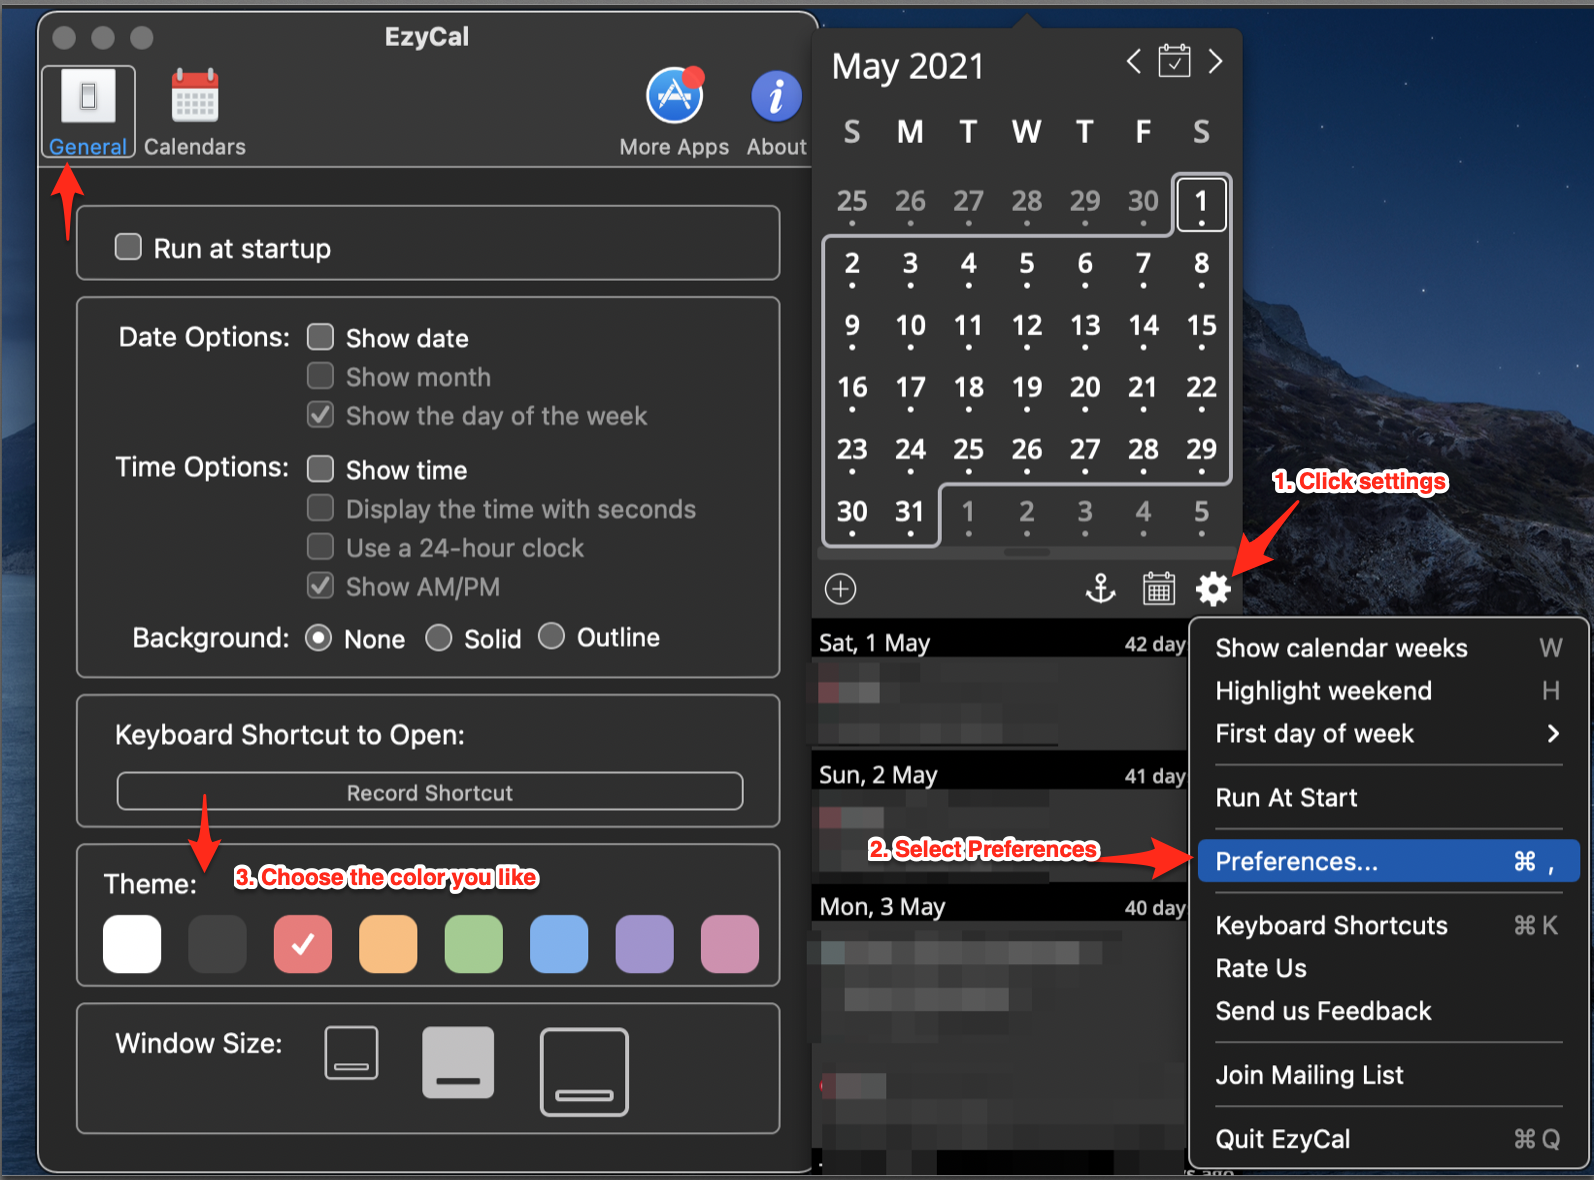Click the Mon, 3 May event header

pos(1000,907)
